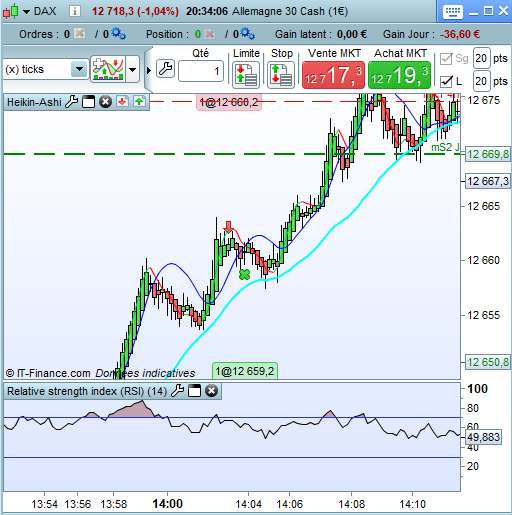
Task: Click the 12 667,3 current price label
Action: click(488, 181)
